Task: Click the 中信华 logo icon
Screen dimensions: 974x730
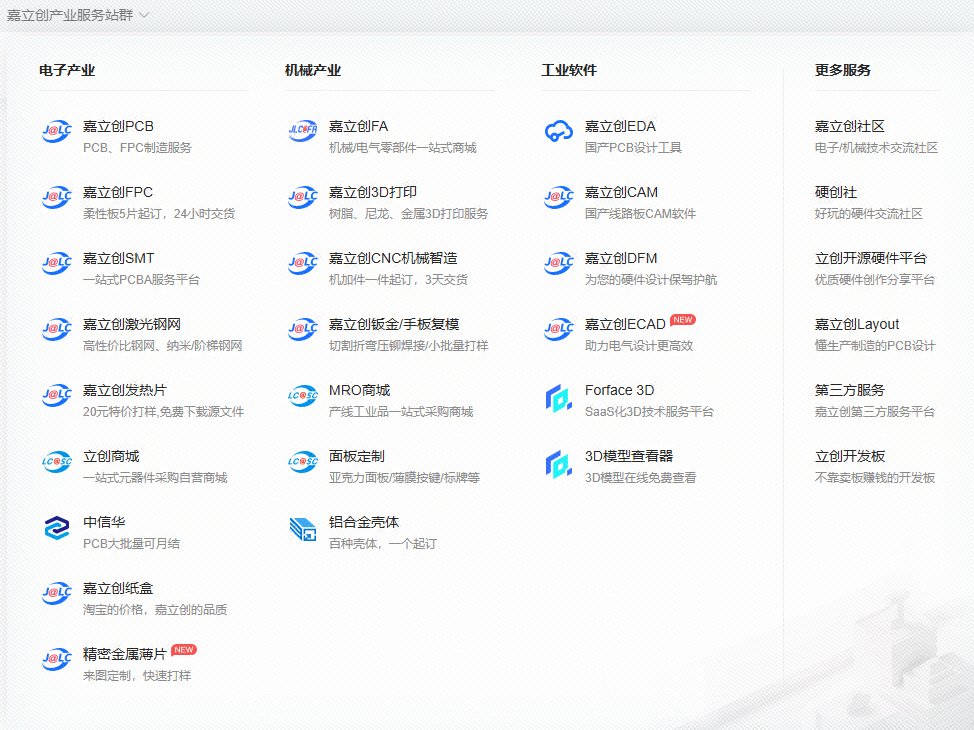Action: (57, 528)
